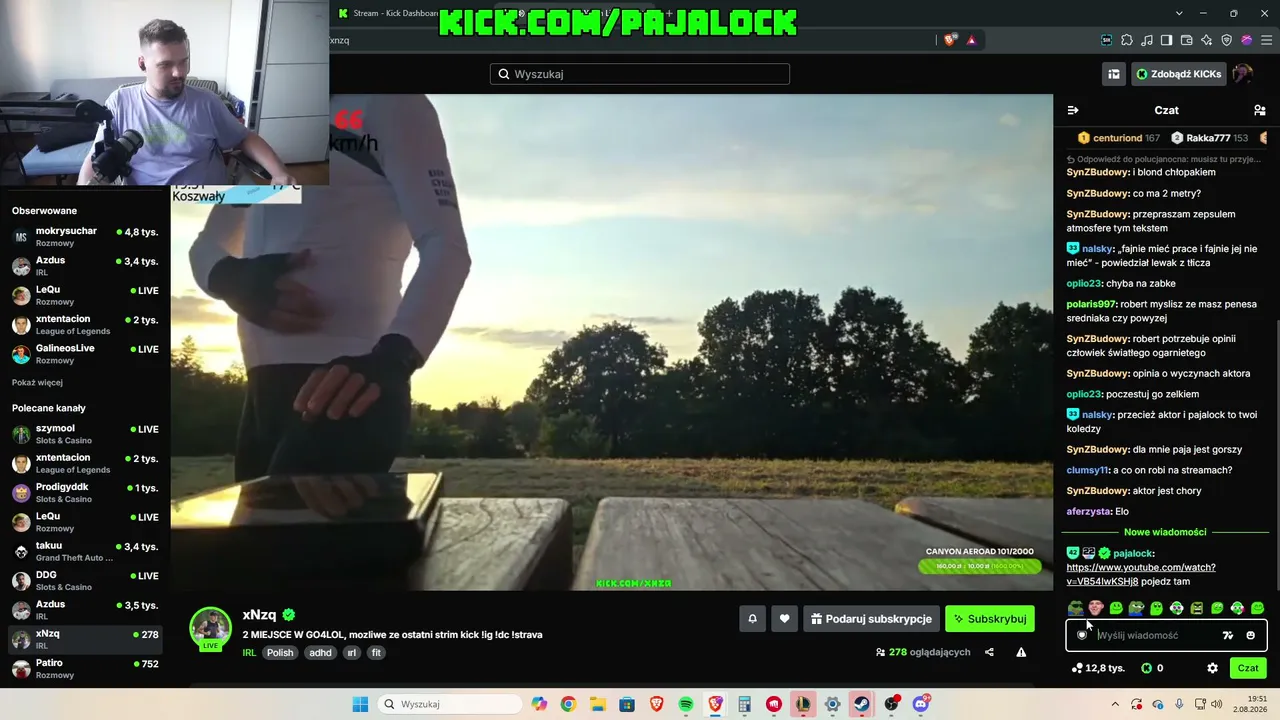Open GalineosLive in followed channels
The width and height of the screenshot is (1280, 720).
85,353
